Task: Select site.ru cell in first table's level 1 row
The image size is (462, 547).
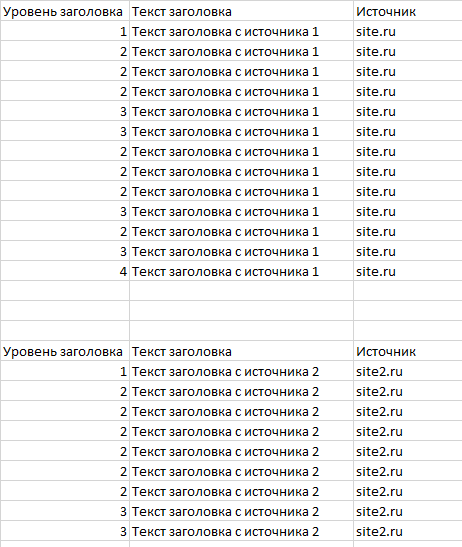Action: pos(408,31)
